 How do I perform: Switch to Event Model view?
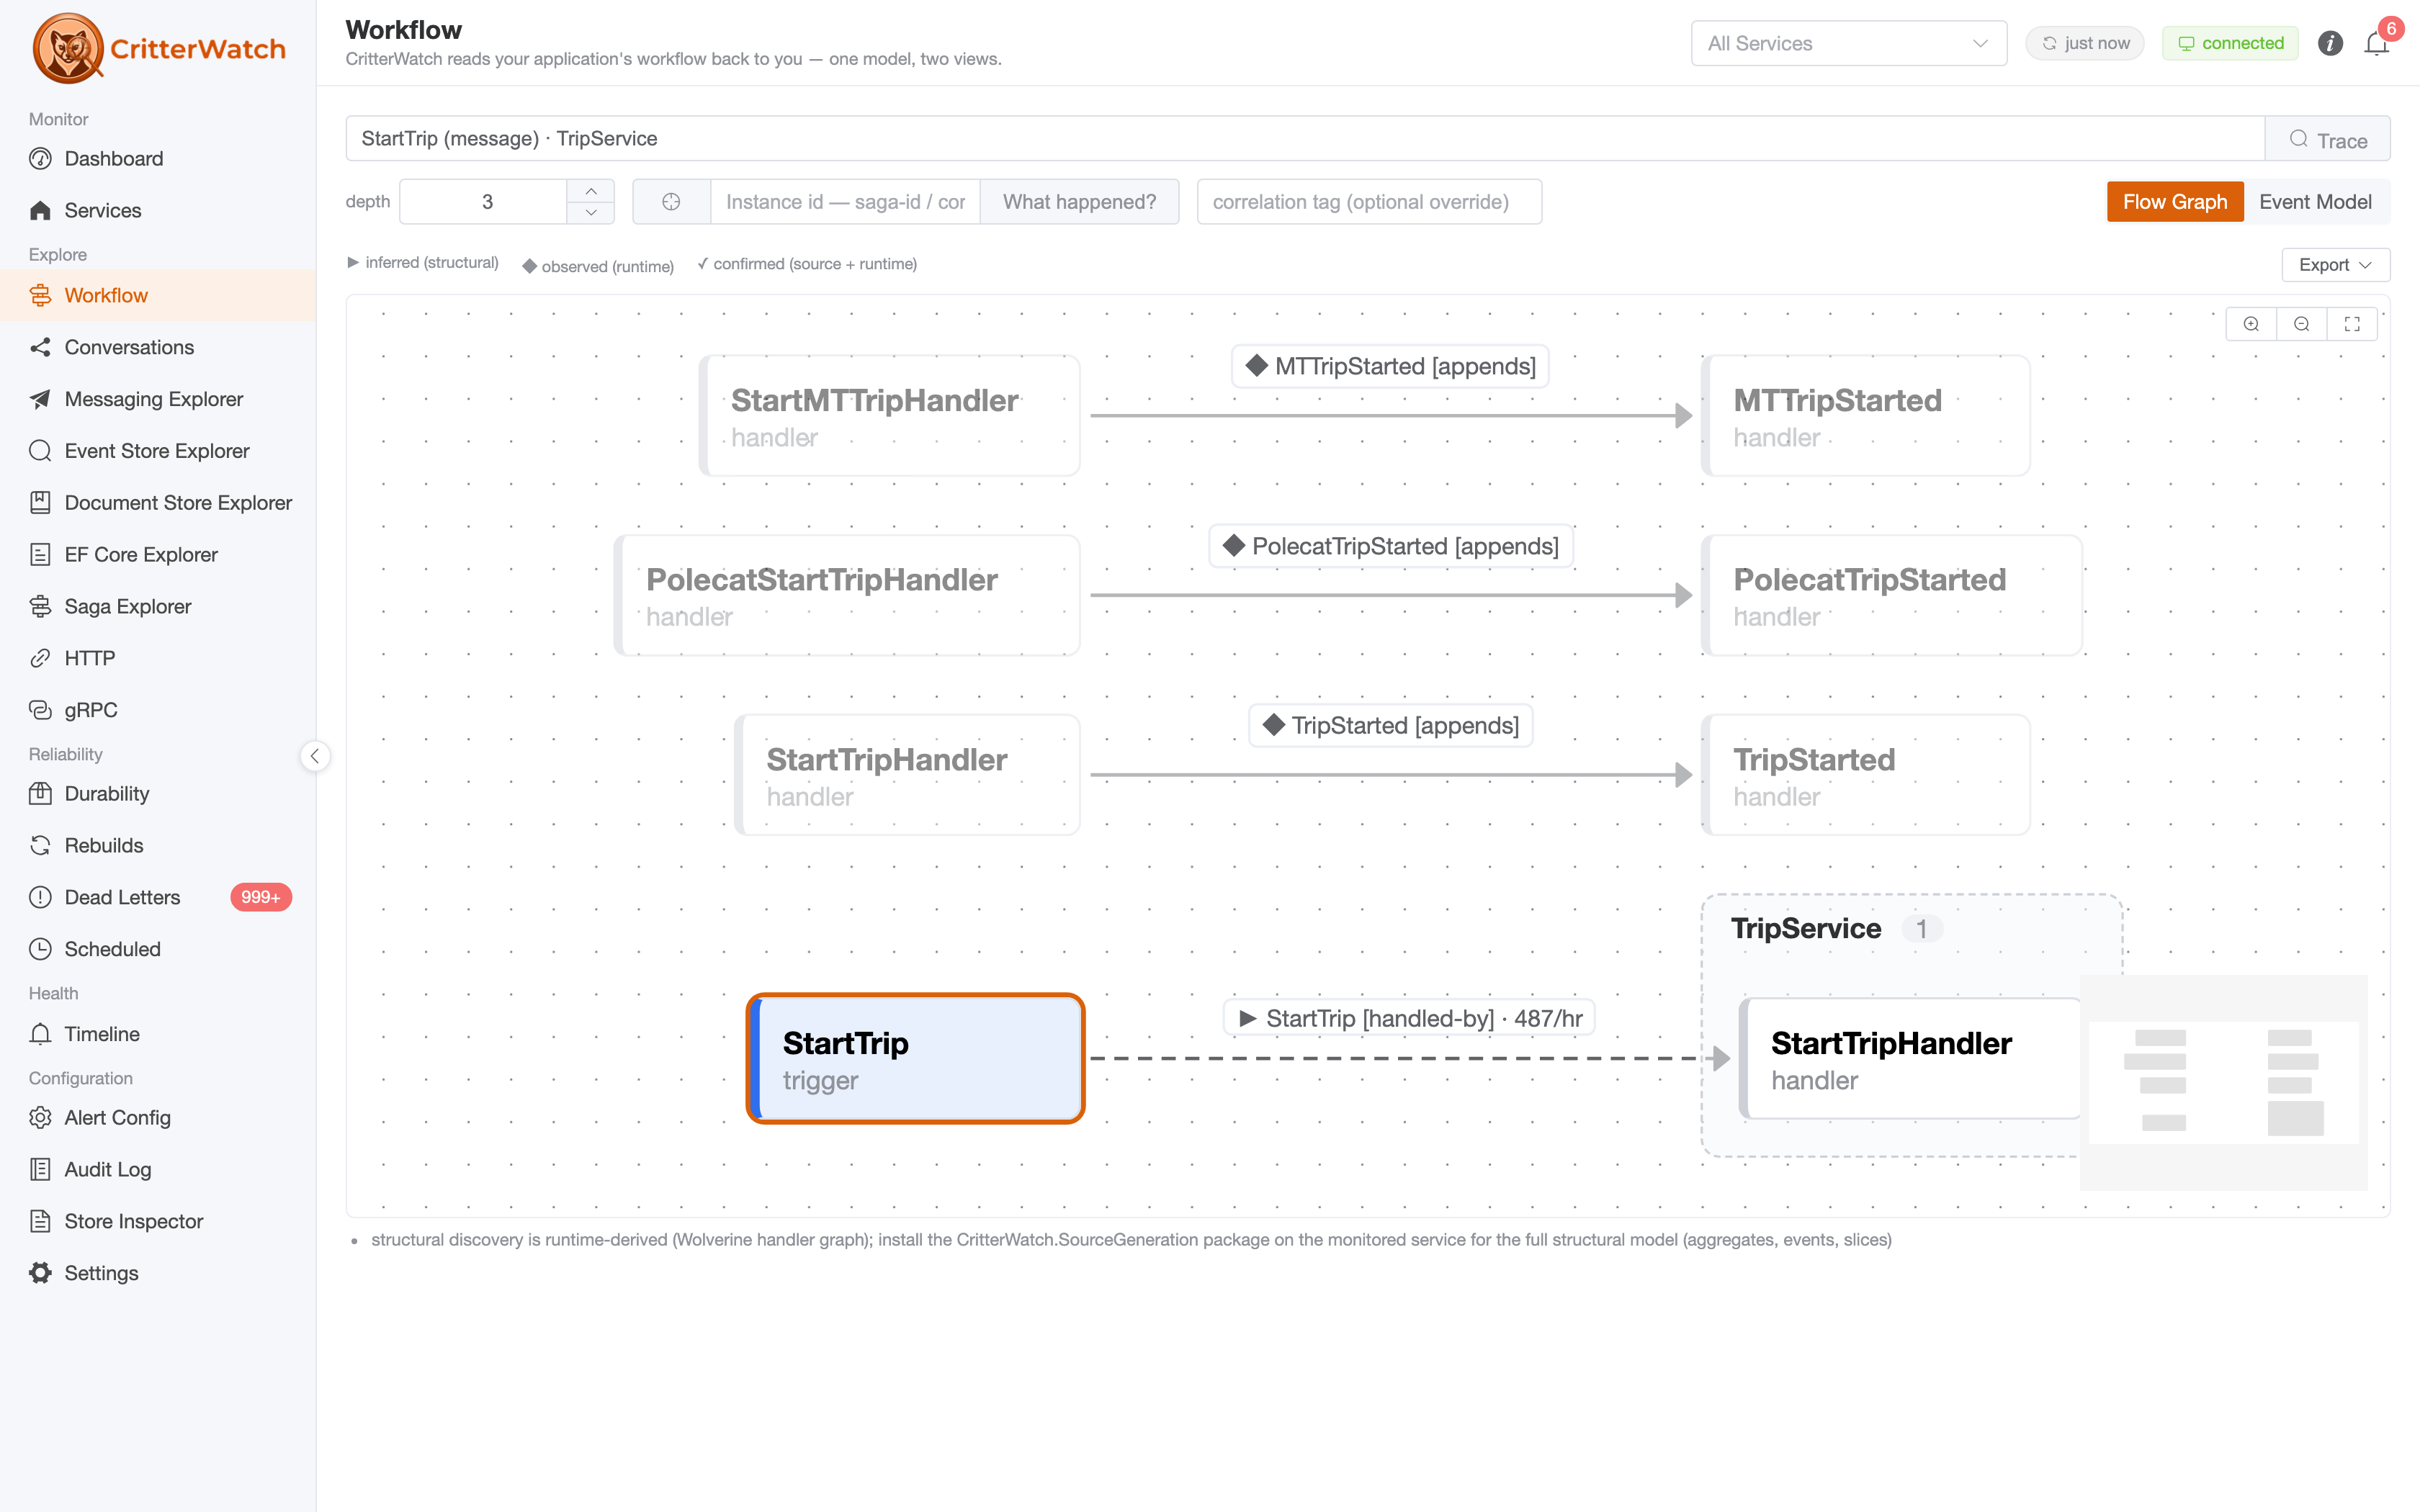(2315, 202)
